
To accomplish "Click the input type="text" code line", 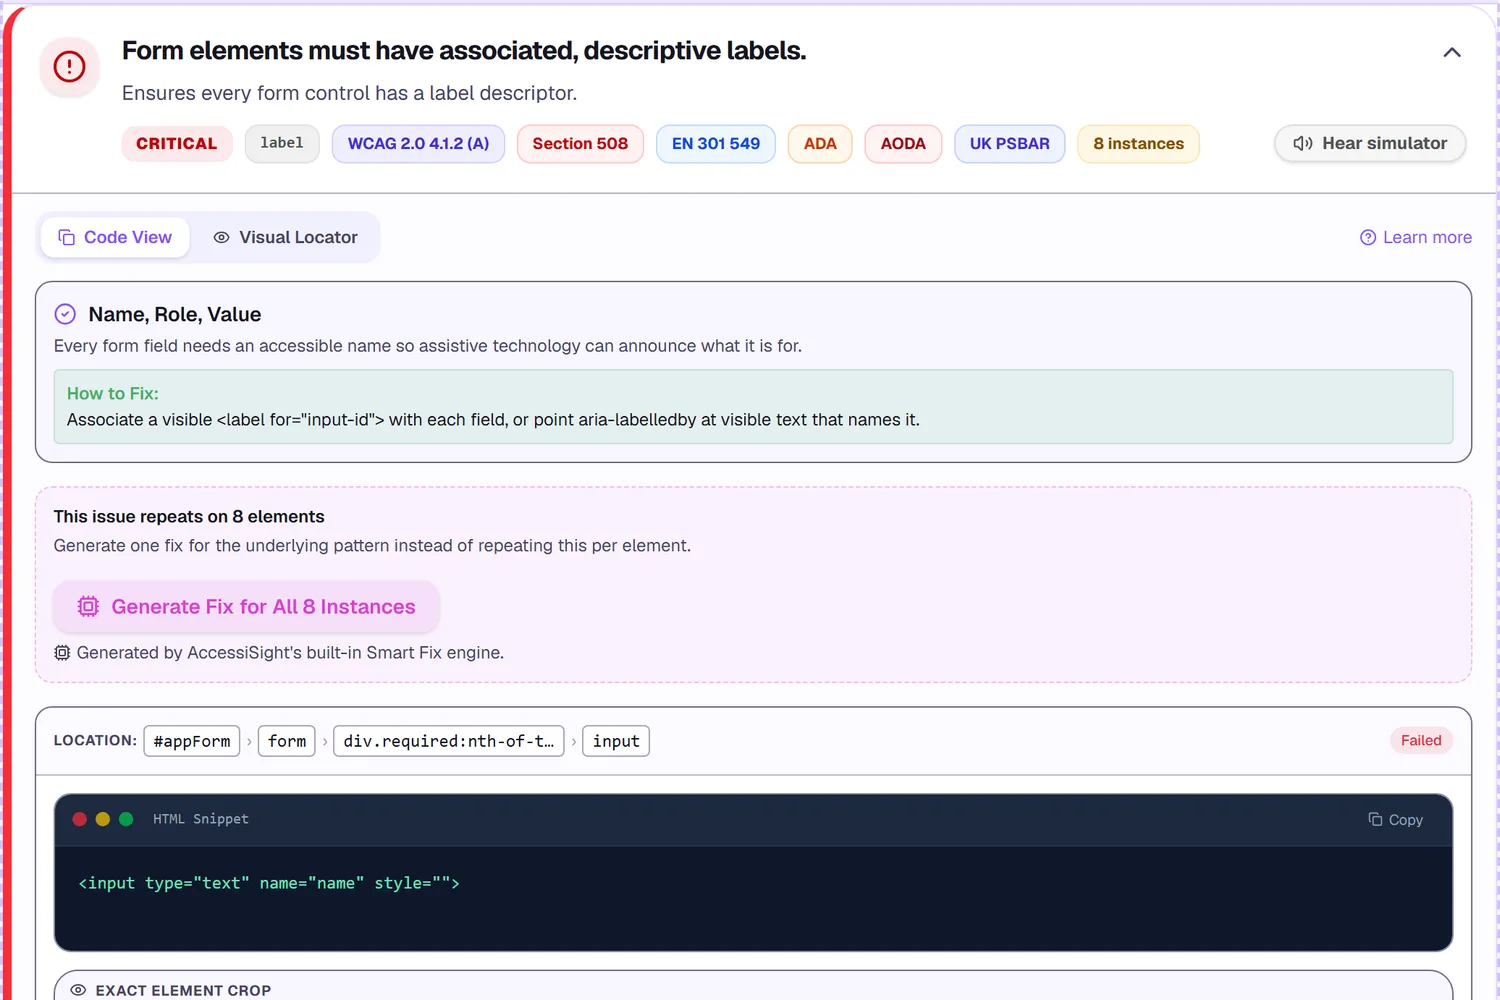I will click(x=269, y=883).
